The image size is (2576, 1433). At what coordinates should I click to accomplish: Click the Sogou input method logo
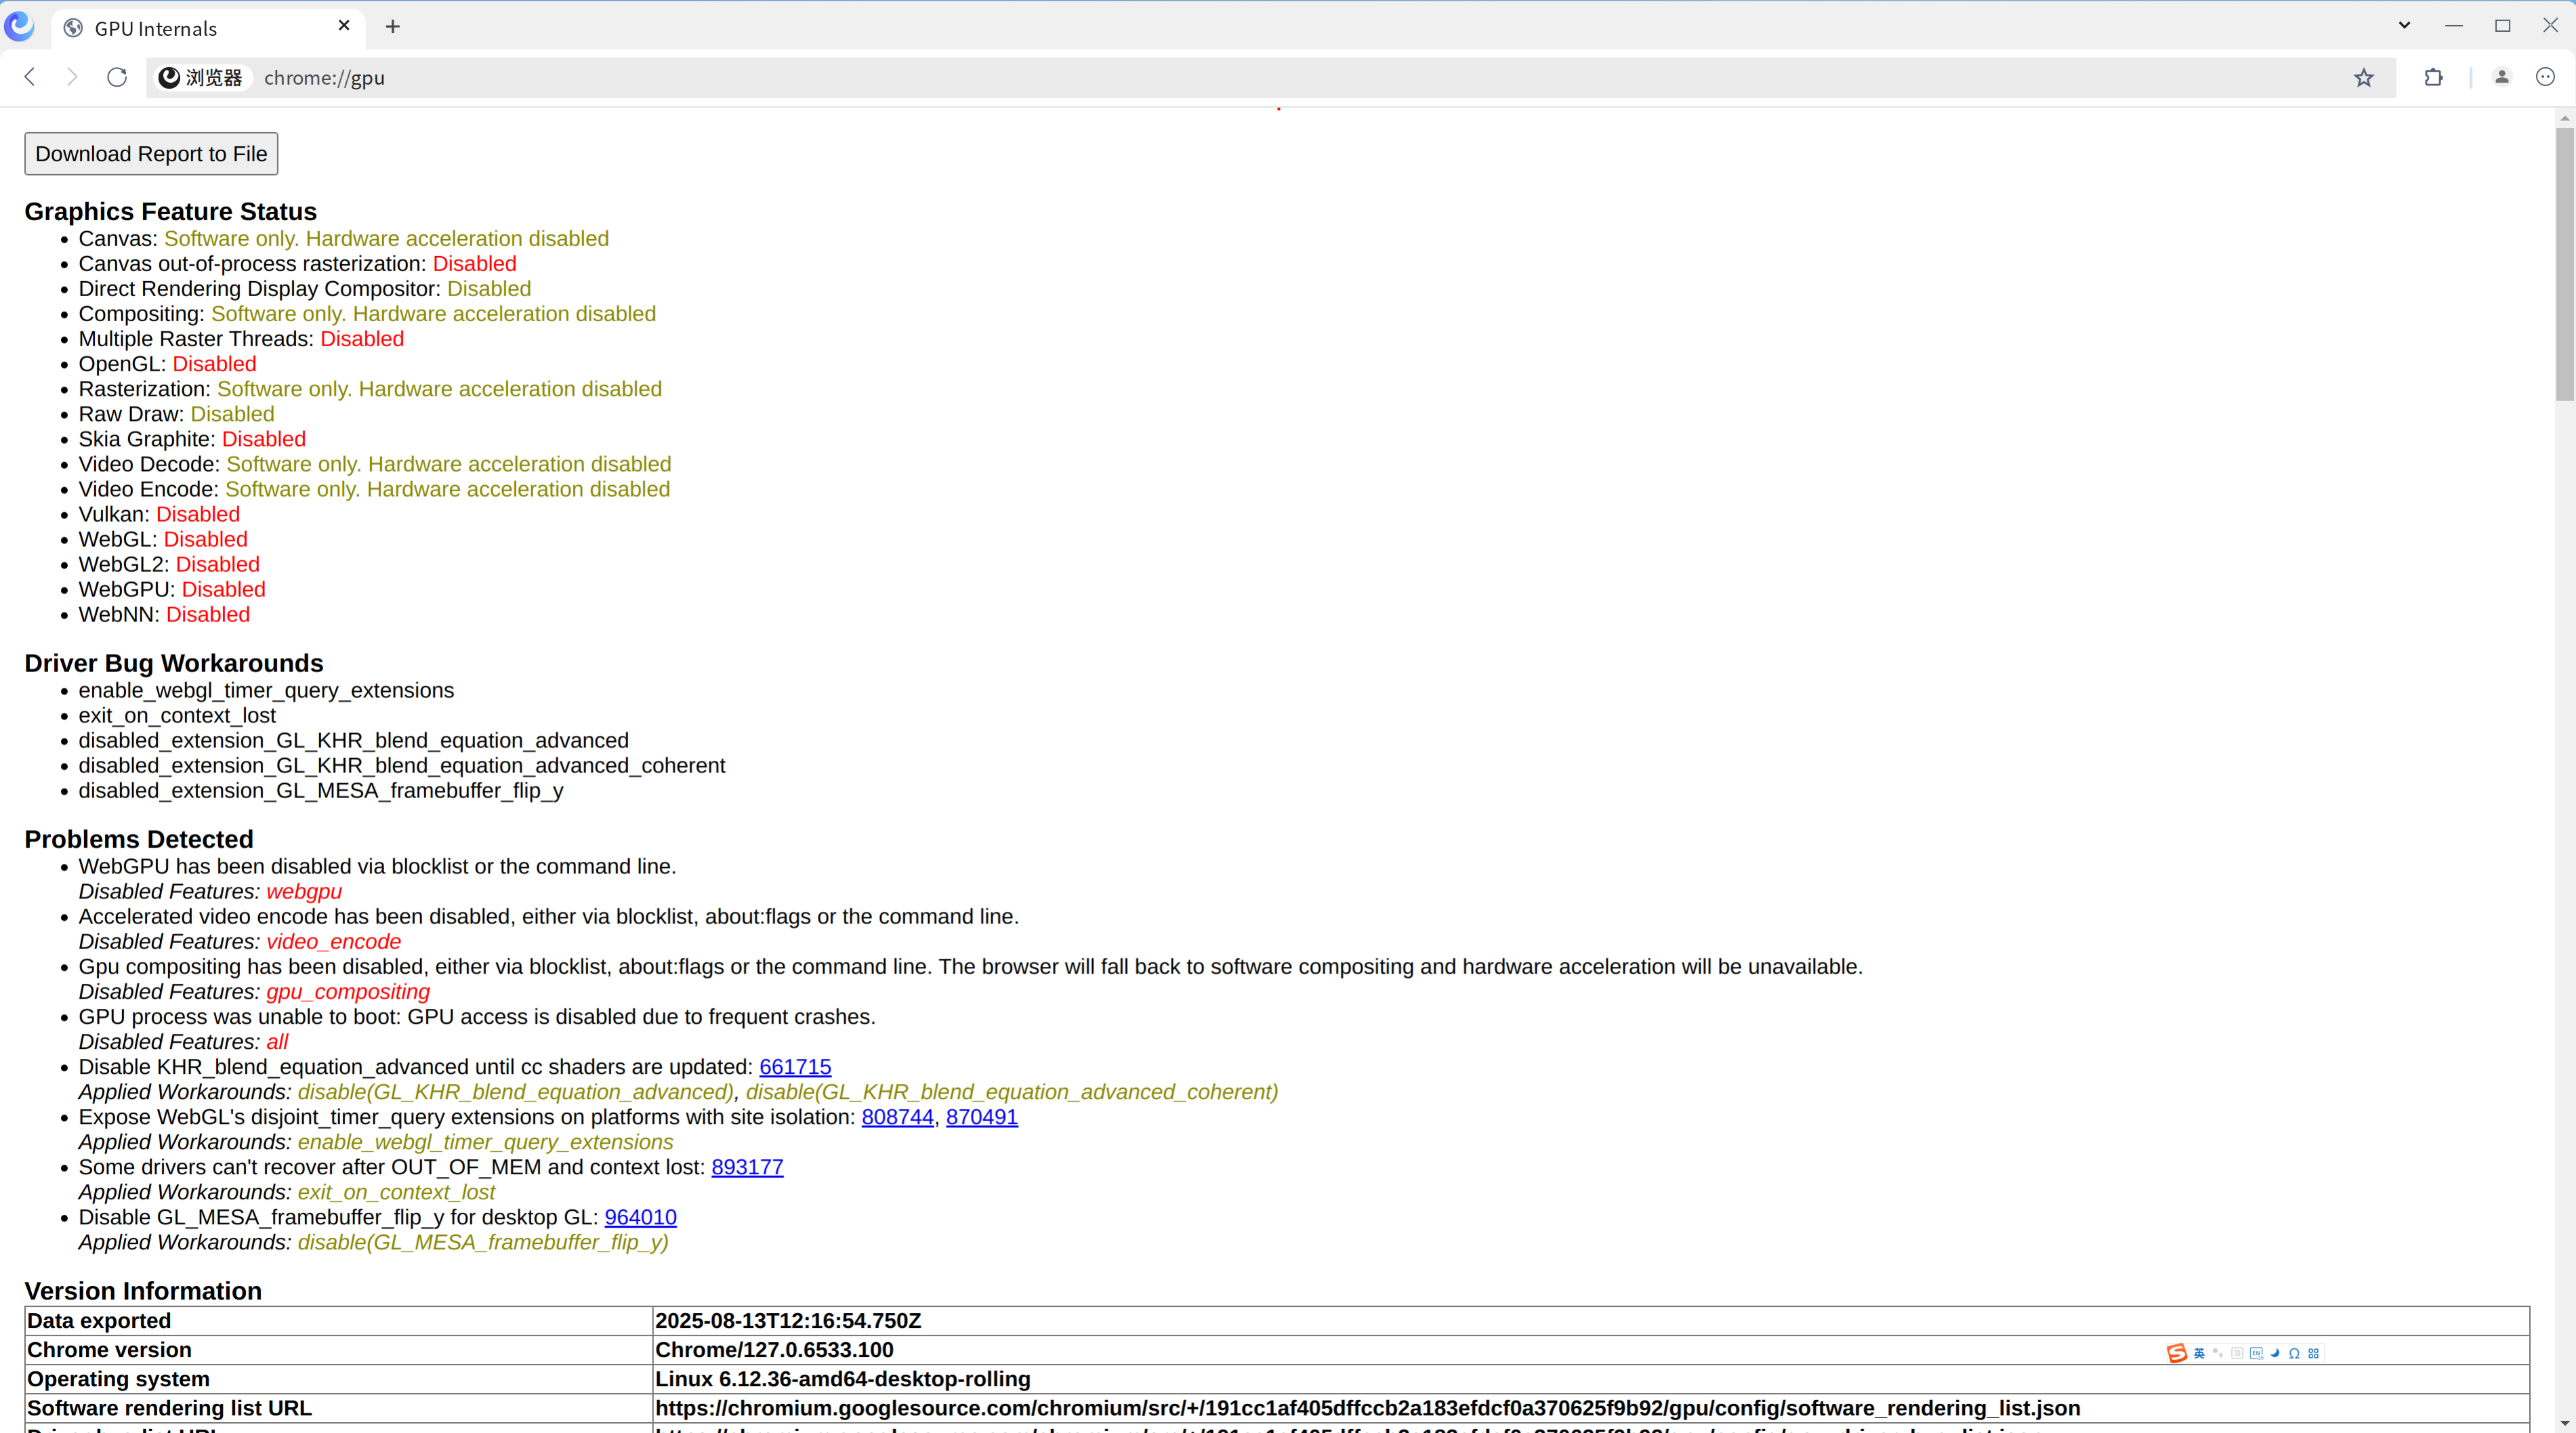2177,1353
